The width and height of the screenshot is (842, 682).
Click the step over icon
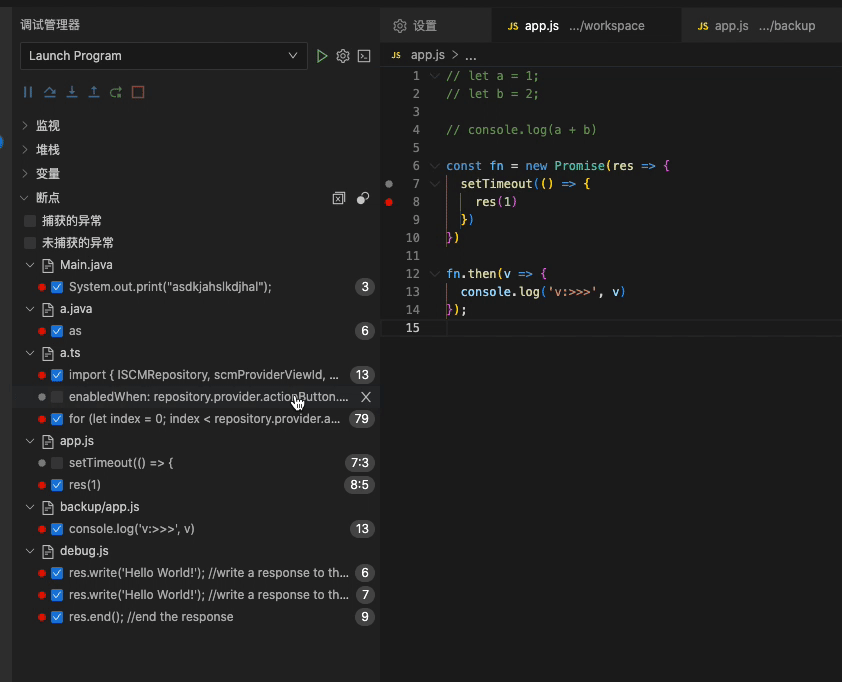pyautogui.click(x=50, y=92)
